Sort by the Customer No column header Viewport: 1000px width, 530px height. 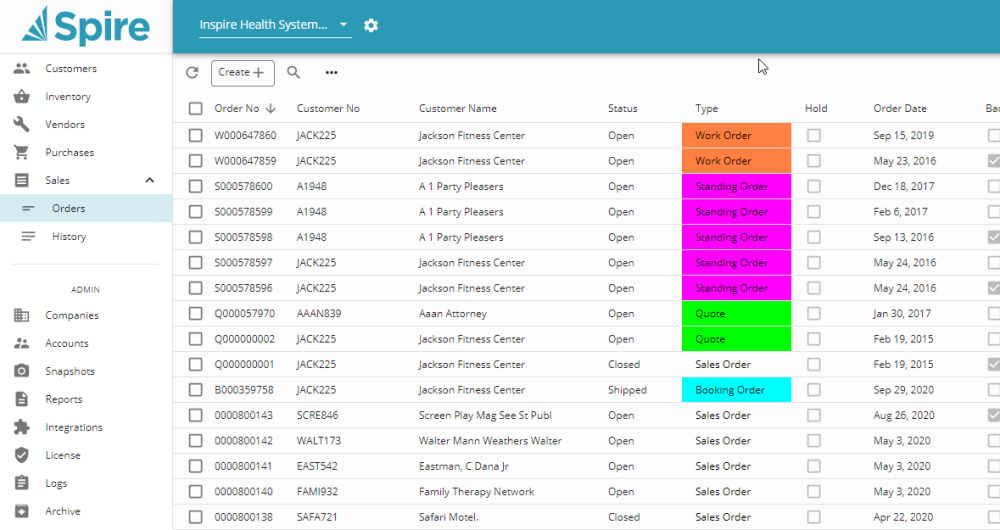(328, 108)
